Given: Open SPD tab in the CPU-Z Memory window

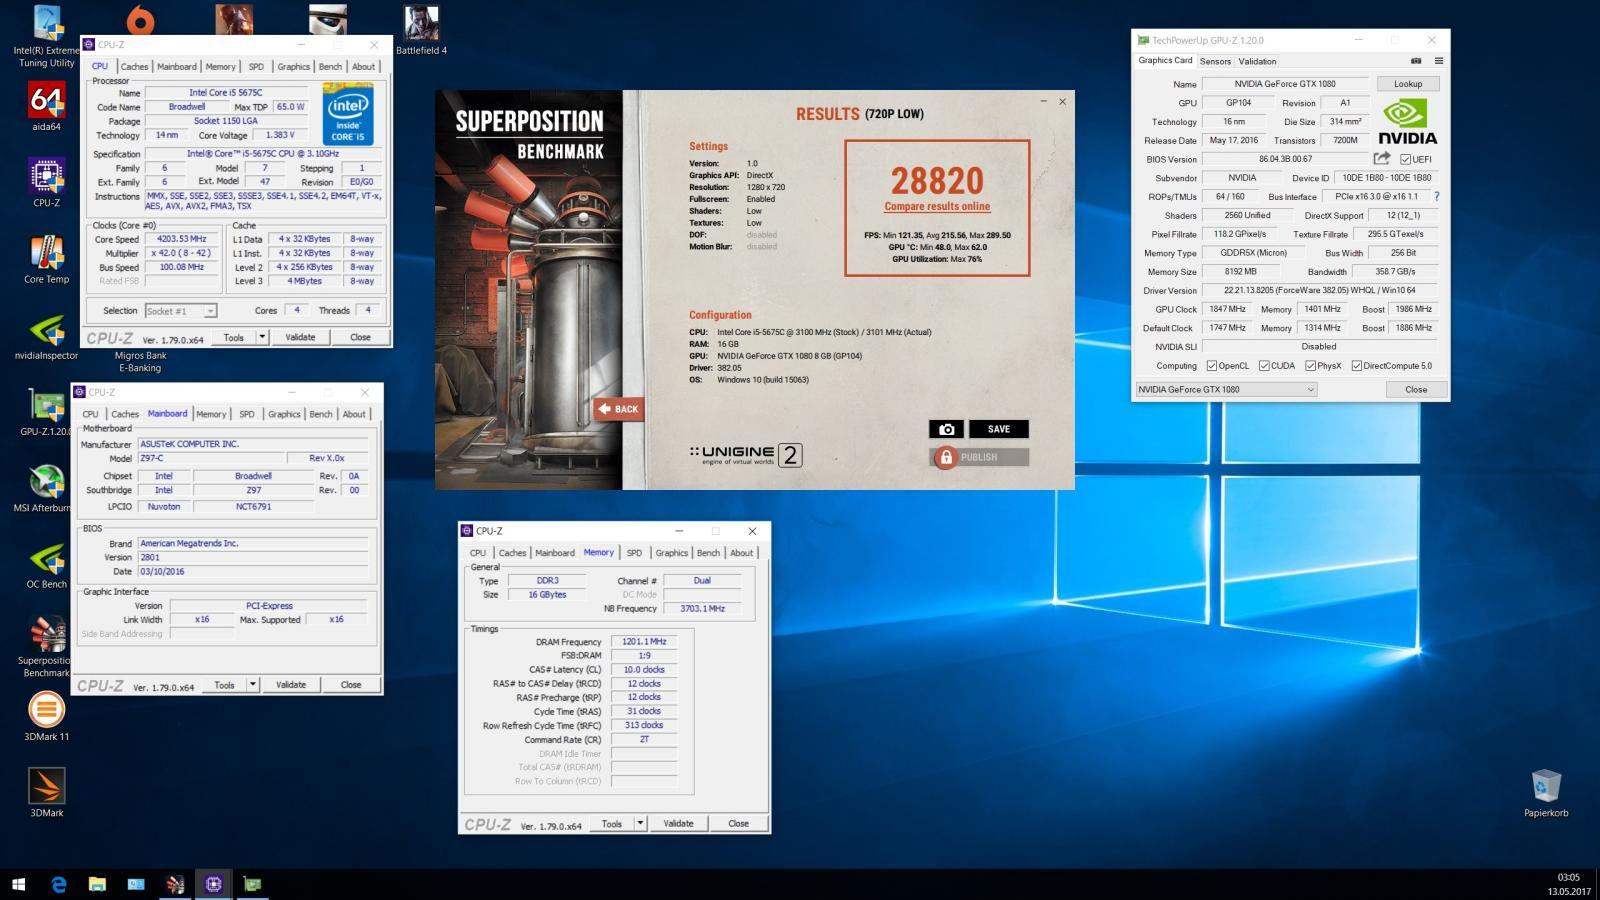Looking at the screenshot, I should point(634,553).
